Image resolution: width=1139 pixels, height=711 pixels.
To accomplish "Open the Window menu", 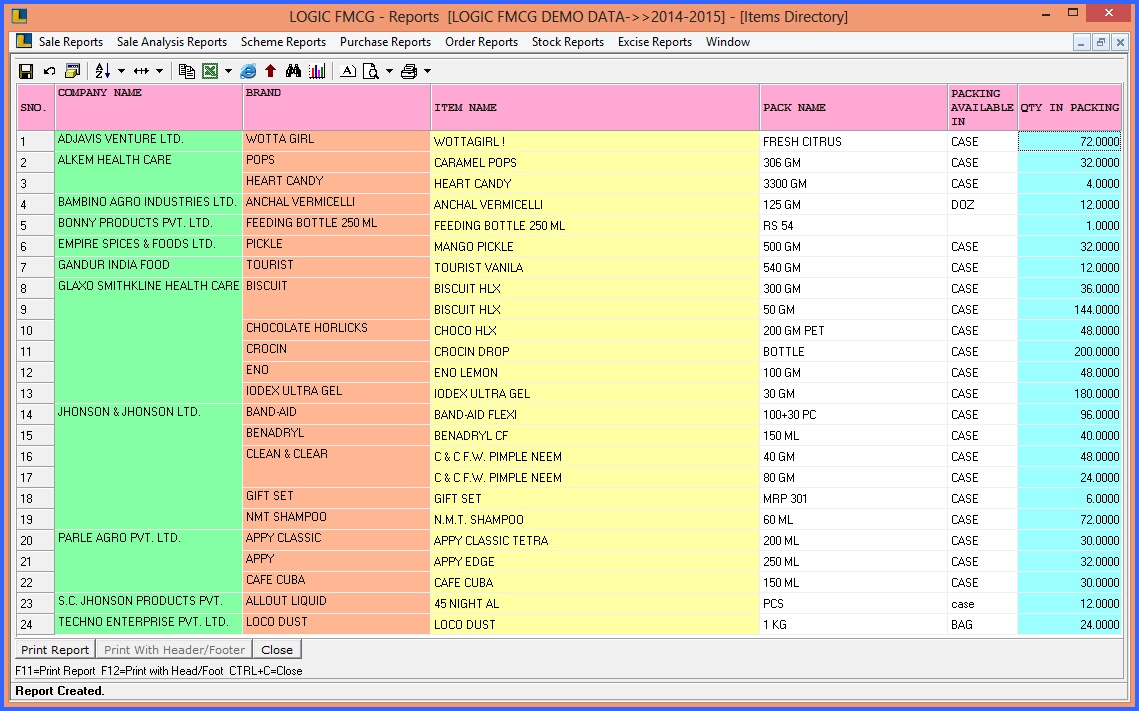I will pyautogui.click(x=728, y=42).
